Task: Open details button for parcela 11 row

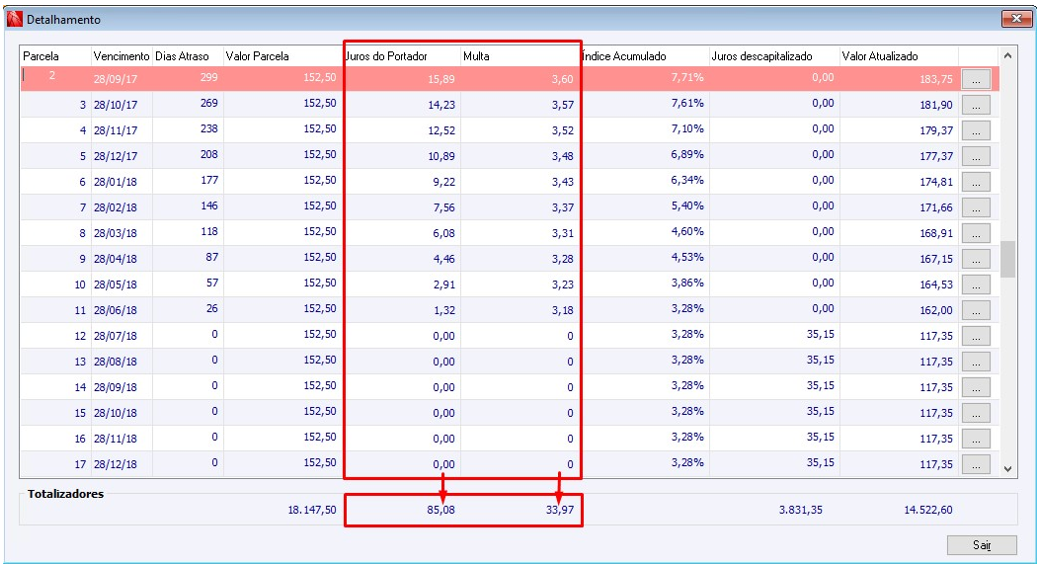Action: tap(976, 310)
